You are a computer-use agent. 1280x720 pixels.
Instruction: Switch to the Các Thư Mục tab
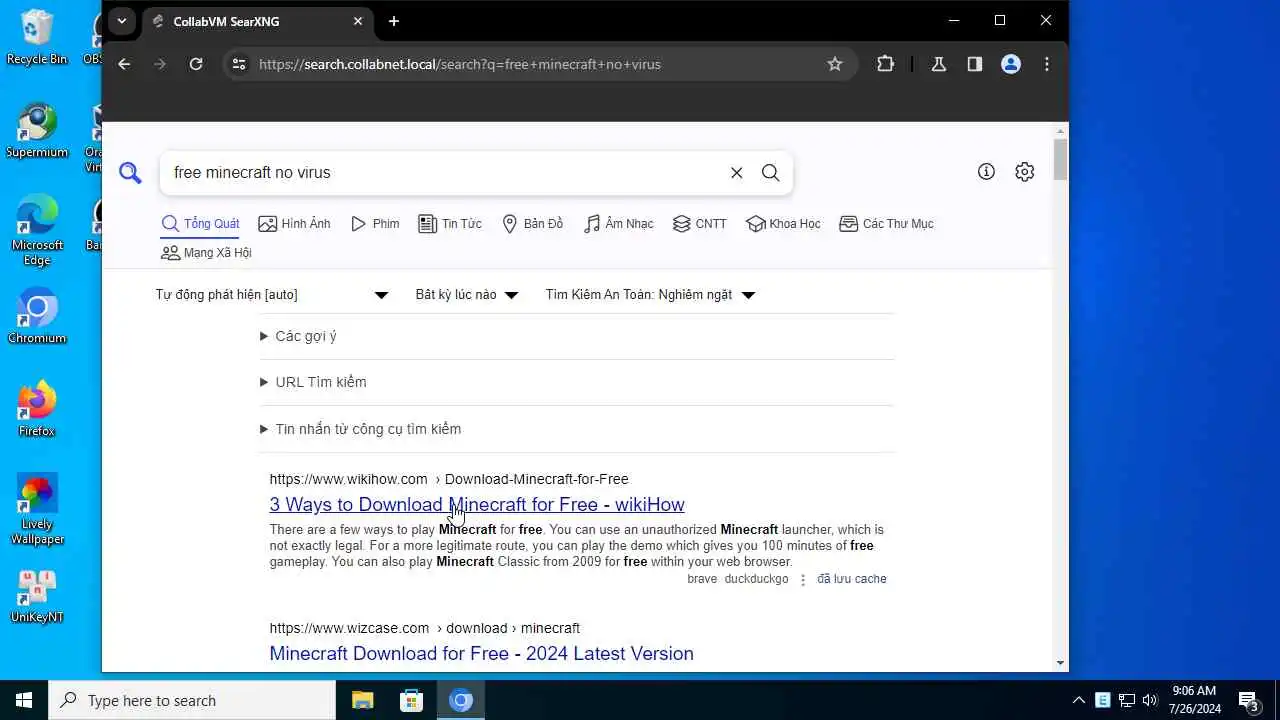tap(887, 224)
